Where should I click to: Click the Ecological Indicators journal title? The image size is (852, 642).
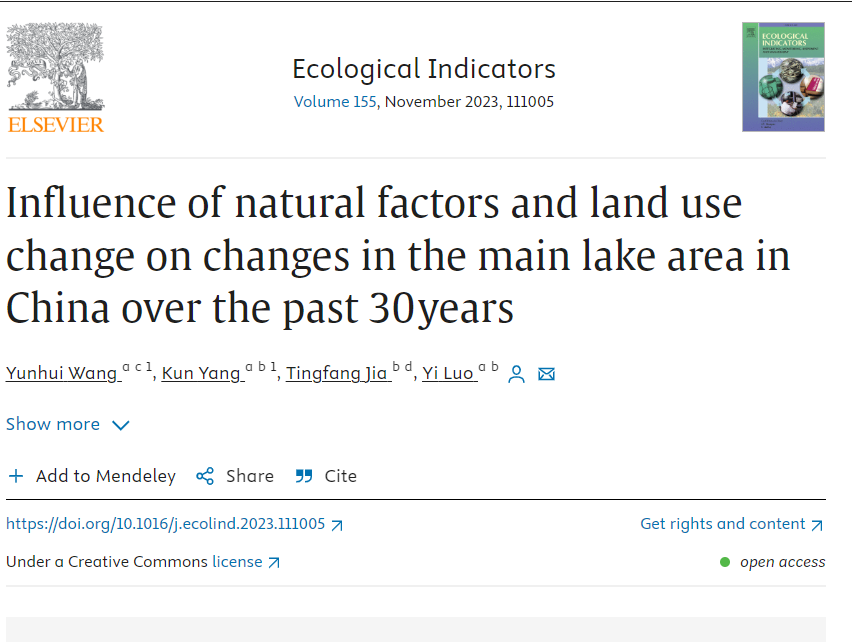[x=424, y=69]
